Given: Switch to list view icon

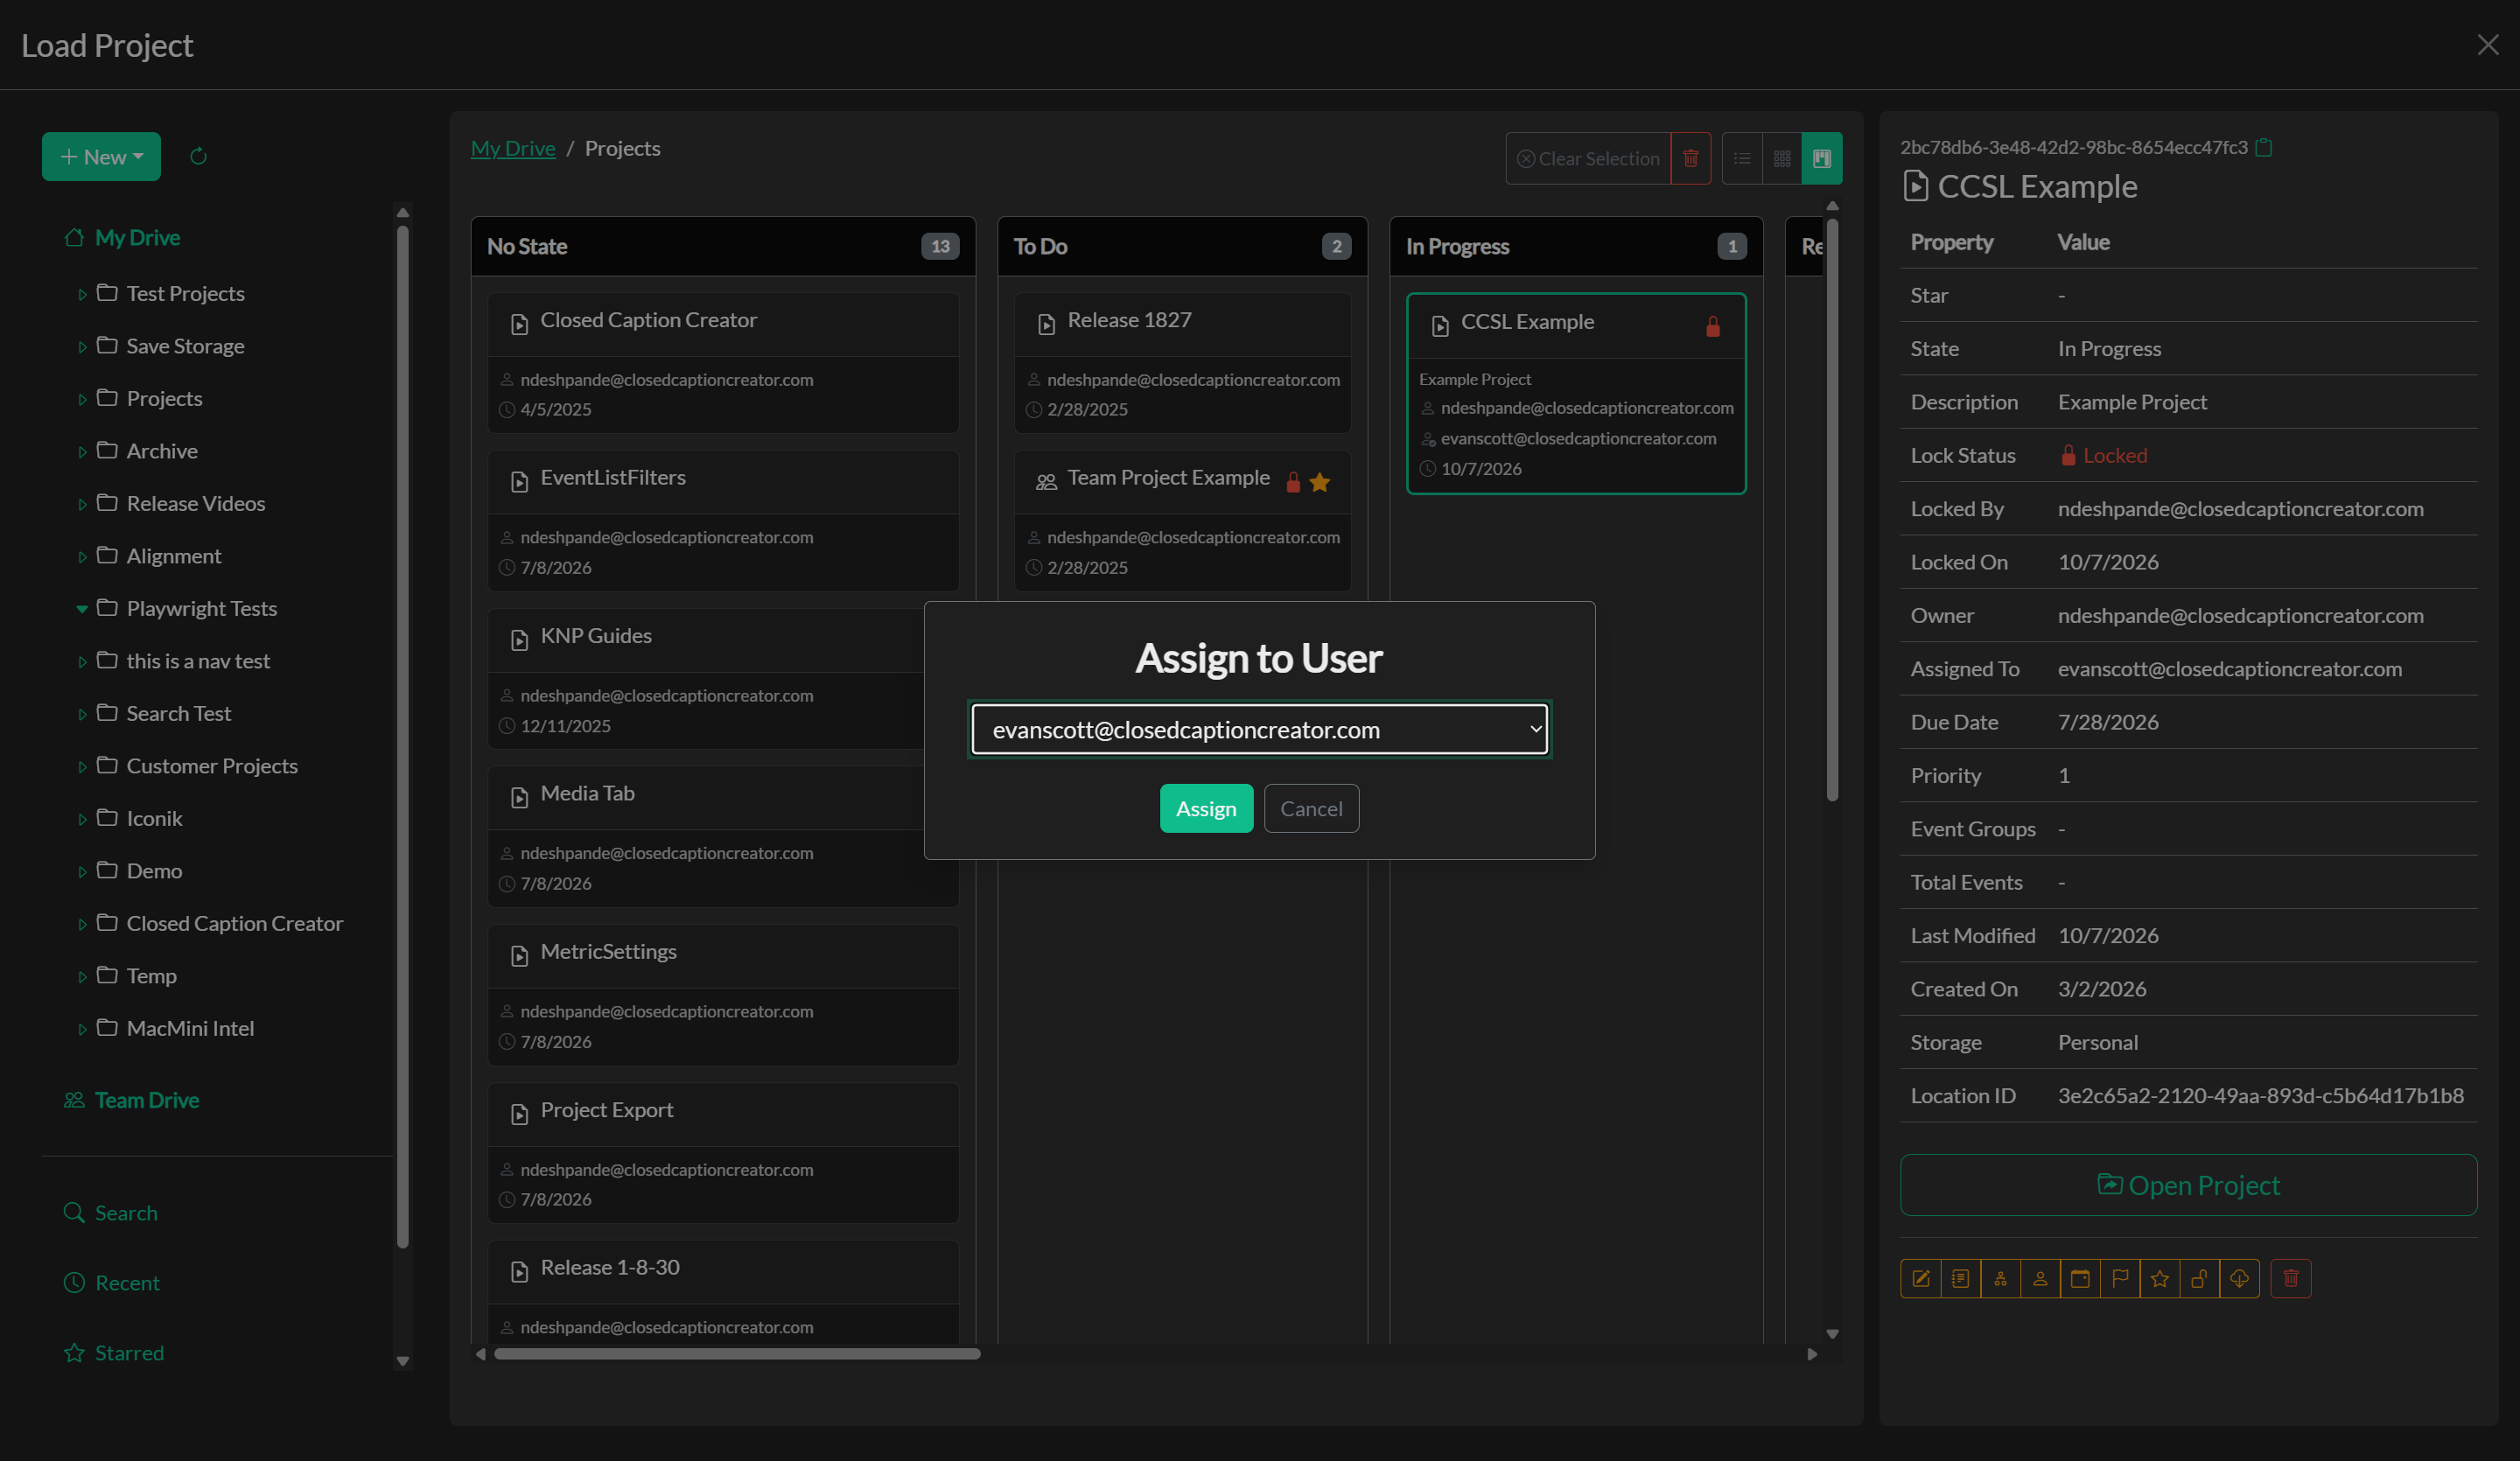Looking at the screenshot, I should pyautogui.click(x=1742, y=158).
